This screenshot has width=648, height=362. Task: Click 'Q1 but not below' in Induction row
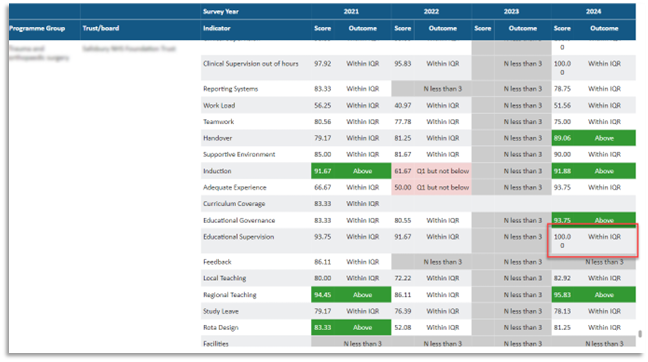[x=443, y=171]
